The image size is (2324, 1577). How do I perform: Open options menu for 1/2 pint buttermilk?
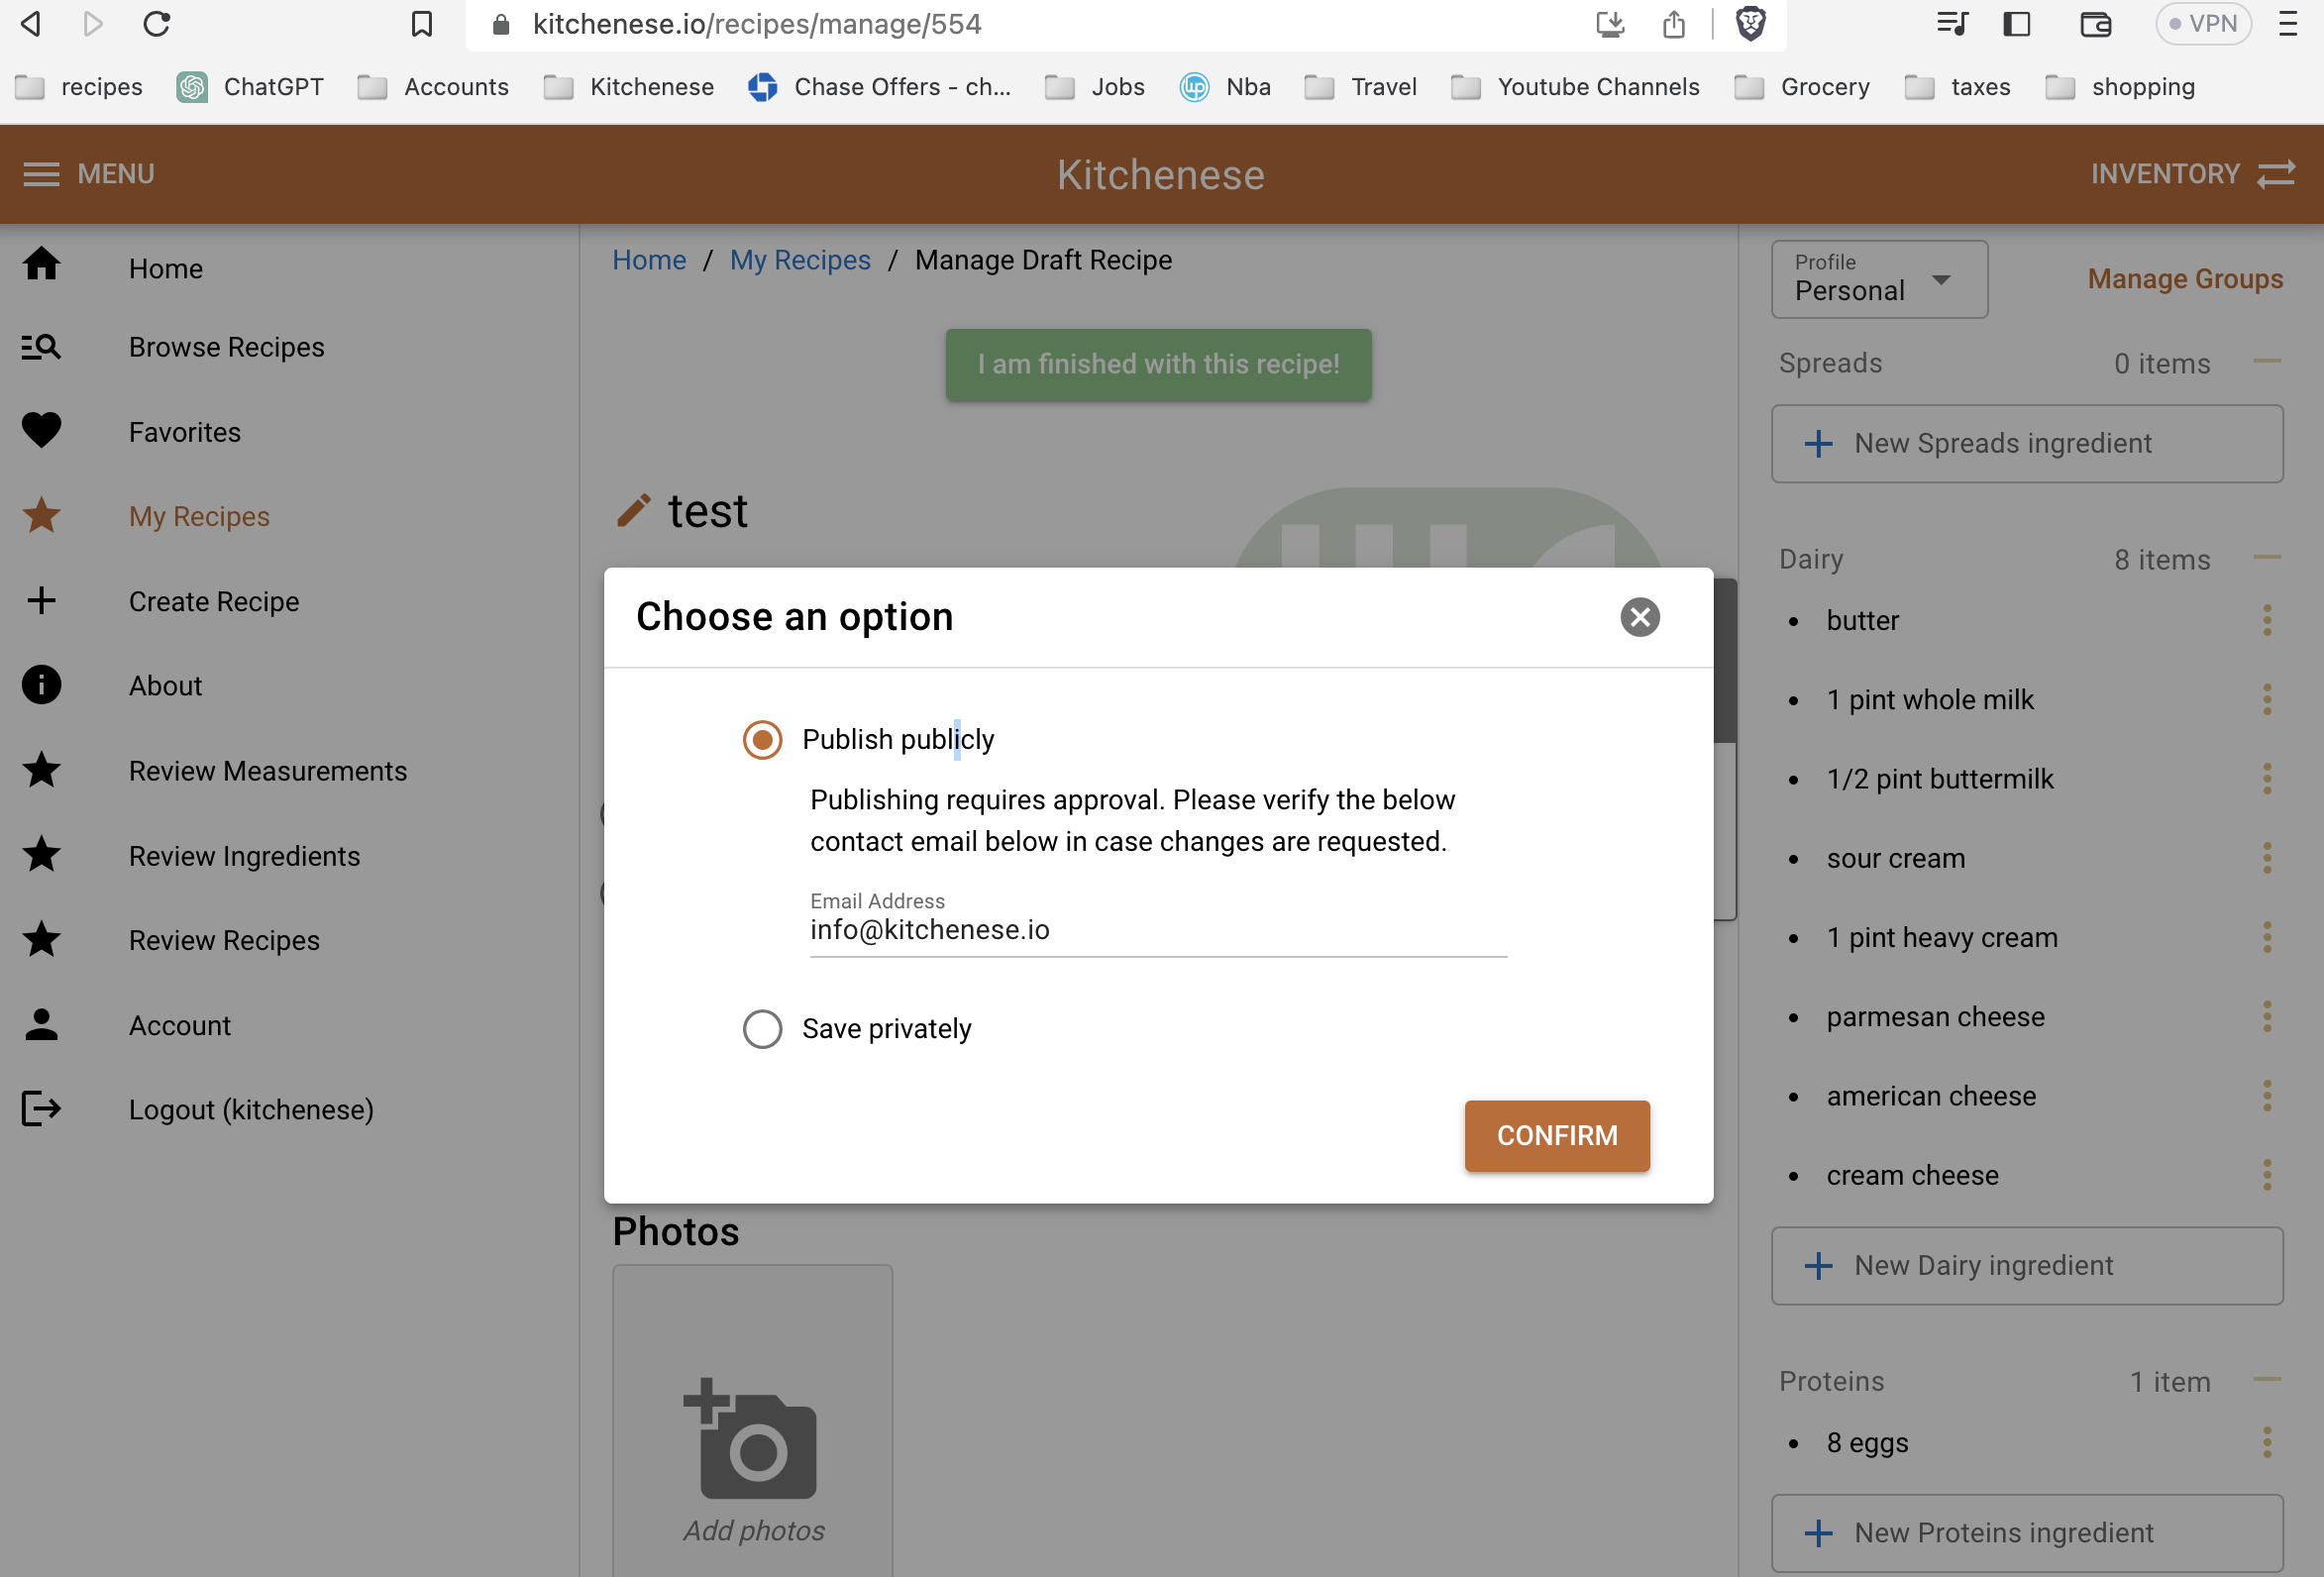point(2267,778)
